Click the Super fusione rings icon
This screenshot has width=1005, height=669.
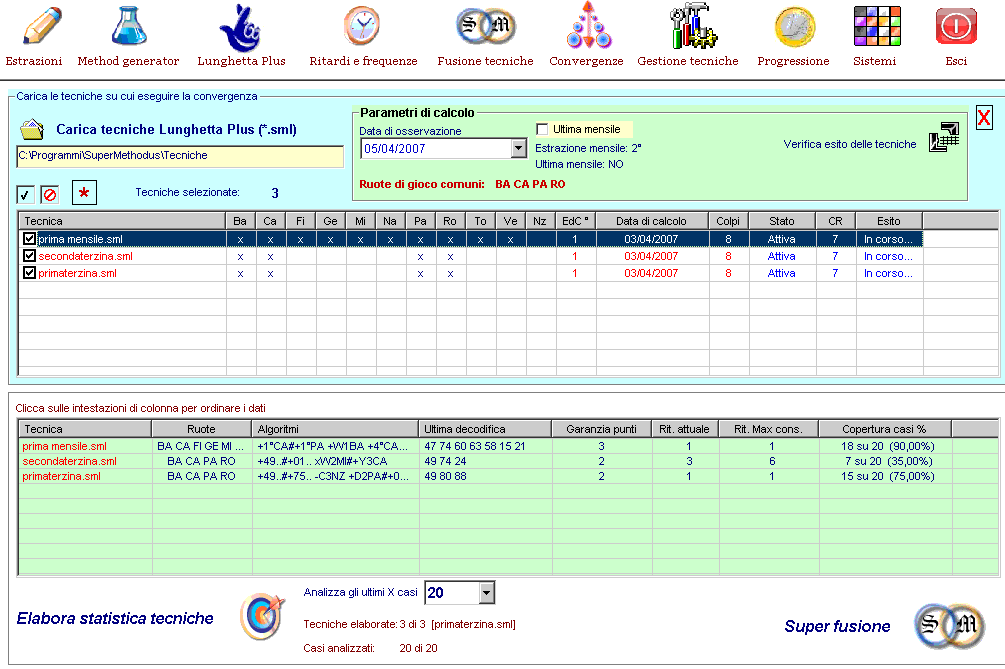click(x=949, y=625)
